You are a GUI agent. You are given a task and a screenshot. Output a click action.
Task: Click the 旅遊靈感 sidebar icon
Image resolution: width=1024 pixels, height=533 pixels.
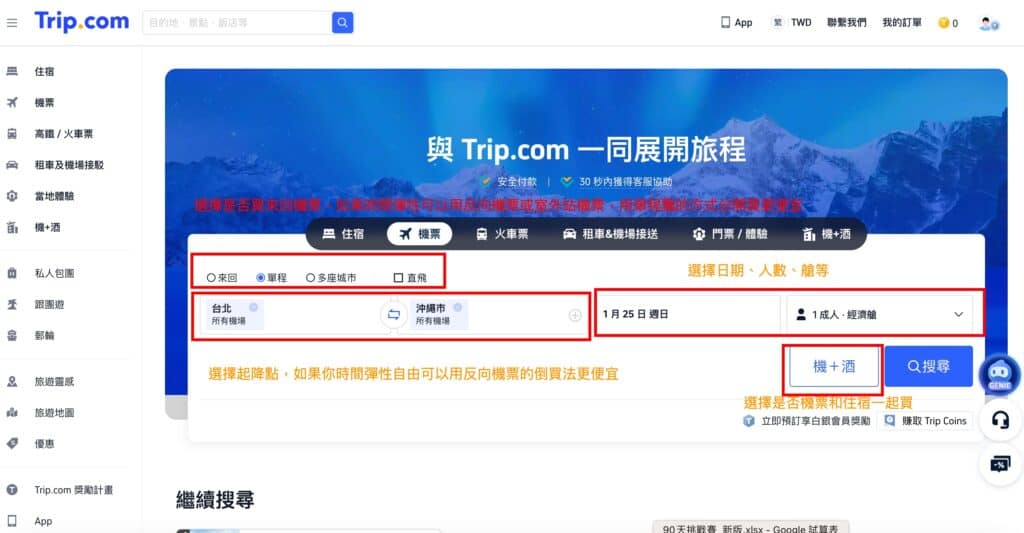(x=12, y=381)
